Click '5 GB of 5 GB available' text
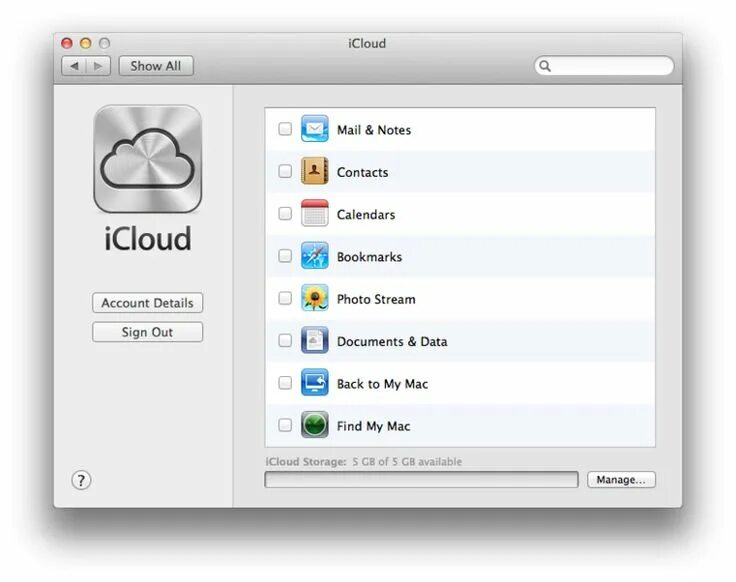The width and height of the screenshot is (736, 582). pyautogui.click(x=407, y=461)
